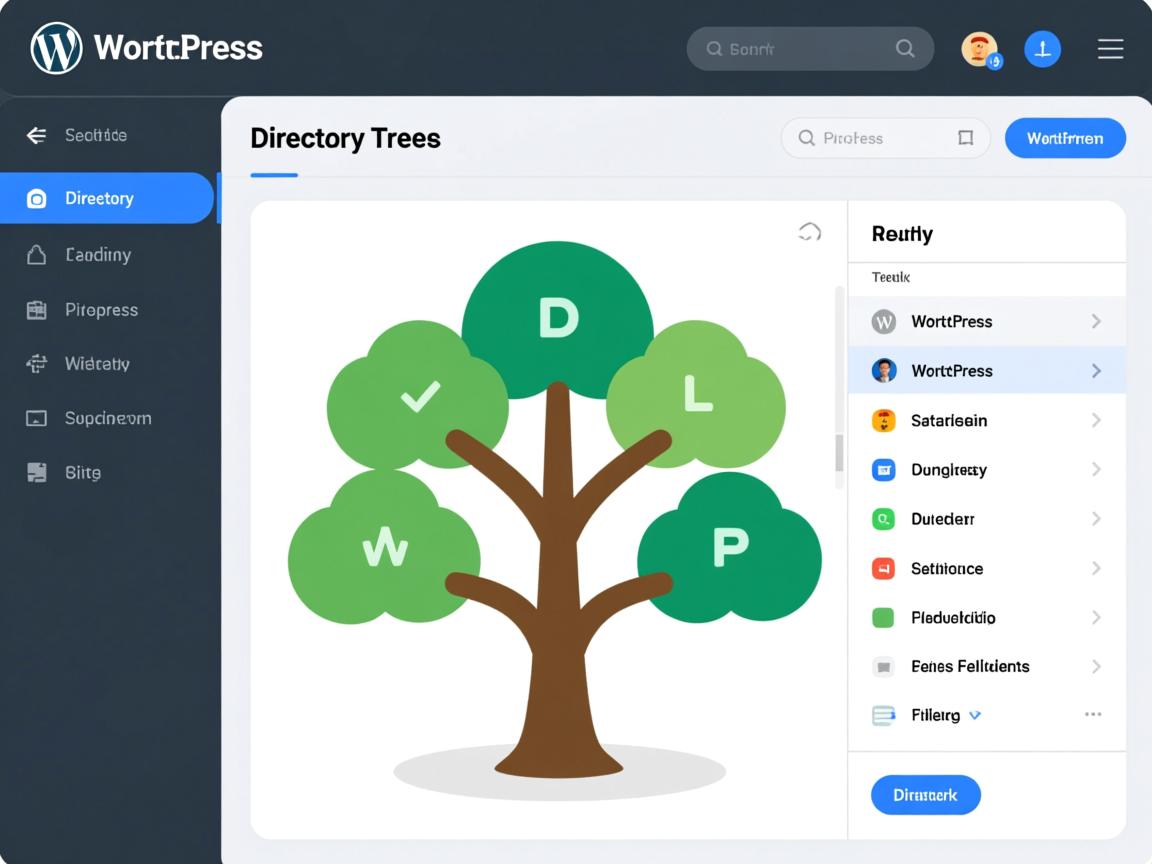
Task: Click the refresh icon above the tree
Action: pos(809,231)
